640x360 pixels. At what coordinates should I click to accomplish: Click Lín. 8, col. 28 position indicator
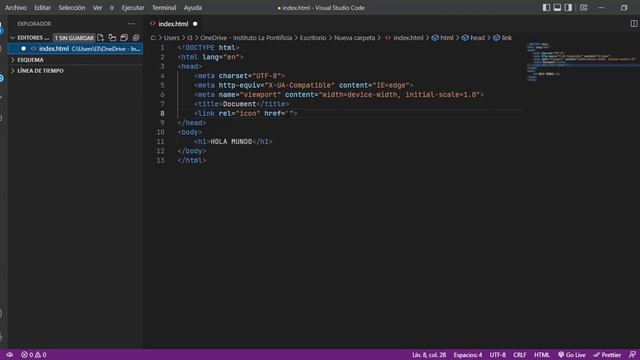tap(429, 355)
